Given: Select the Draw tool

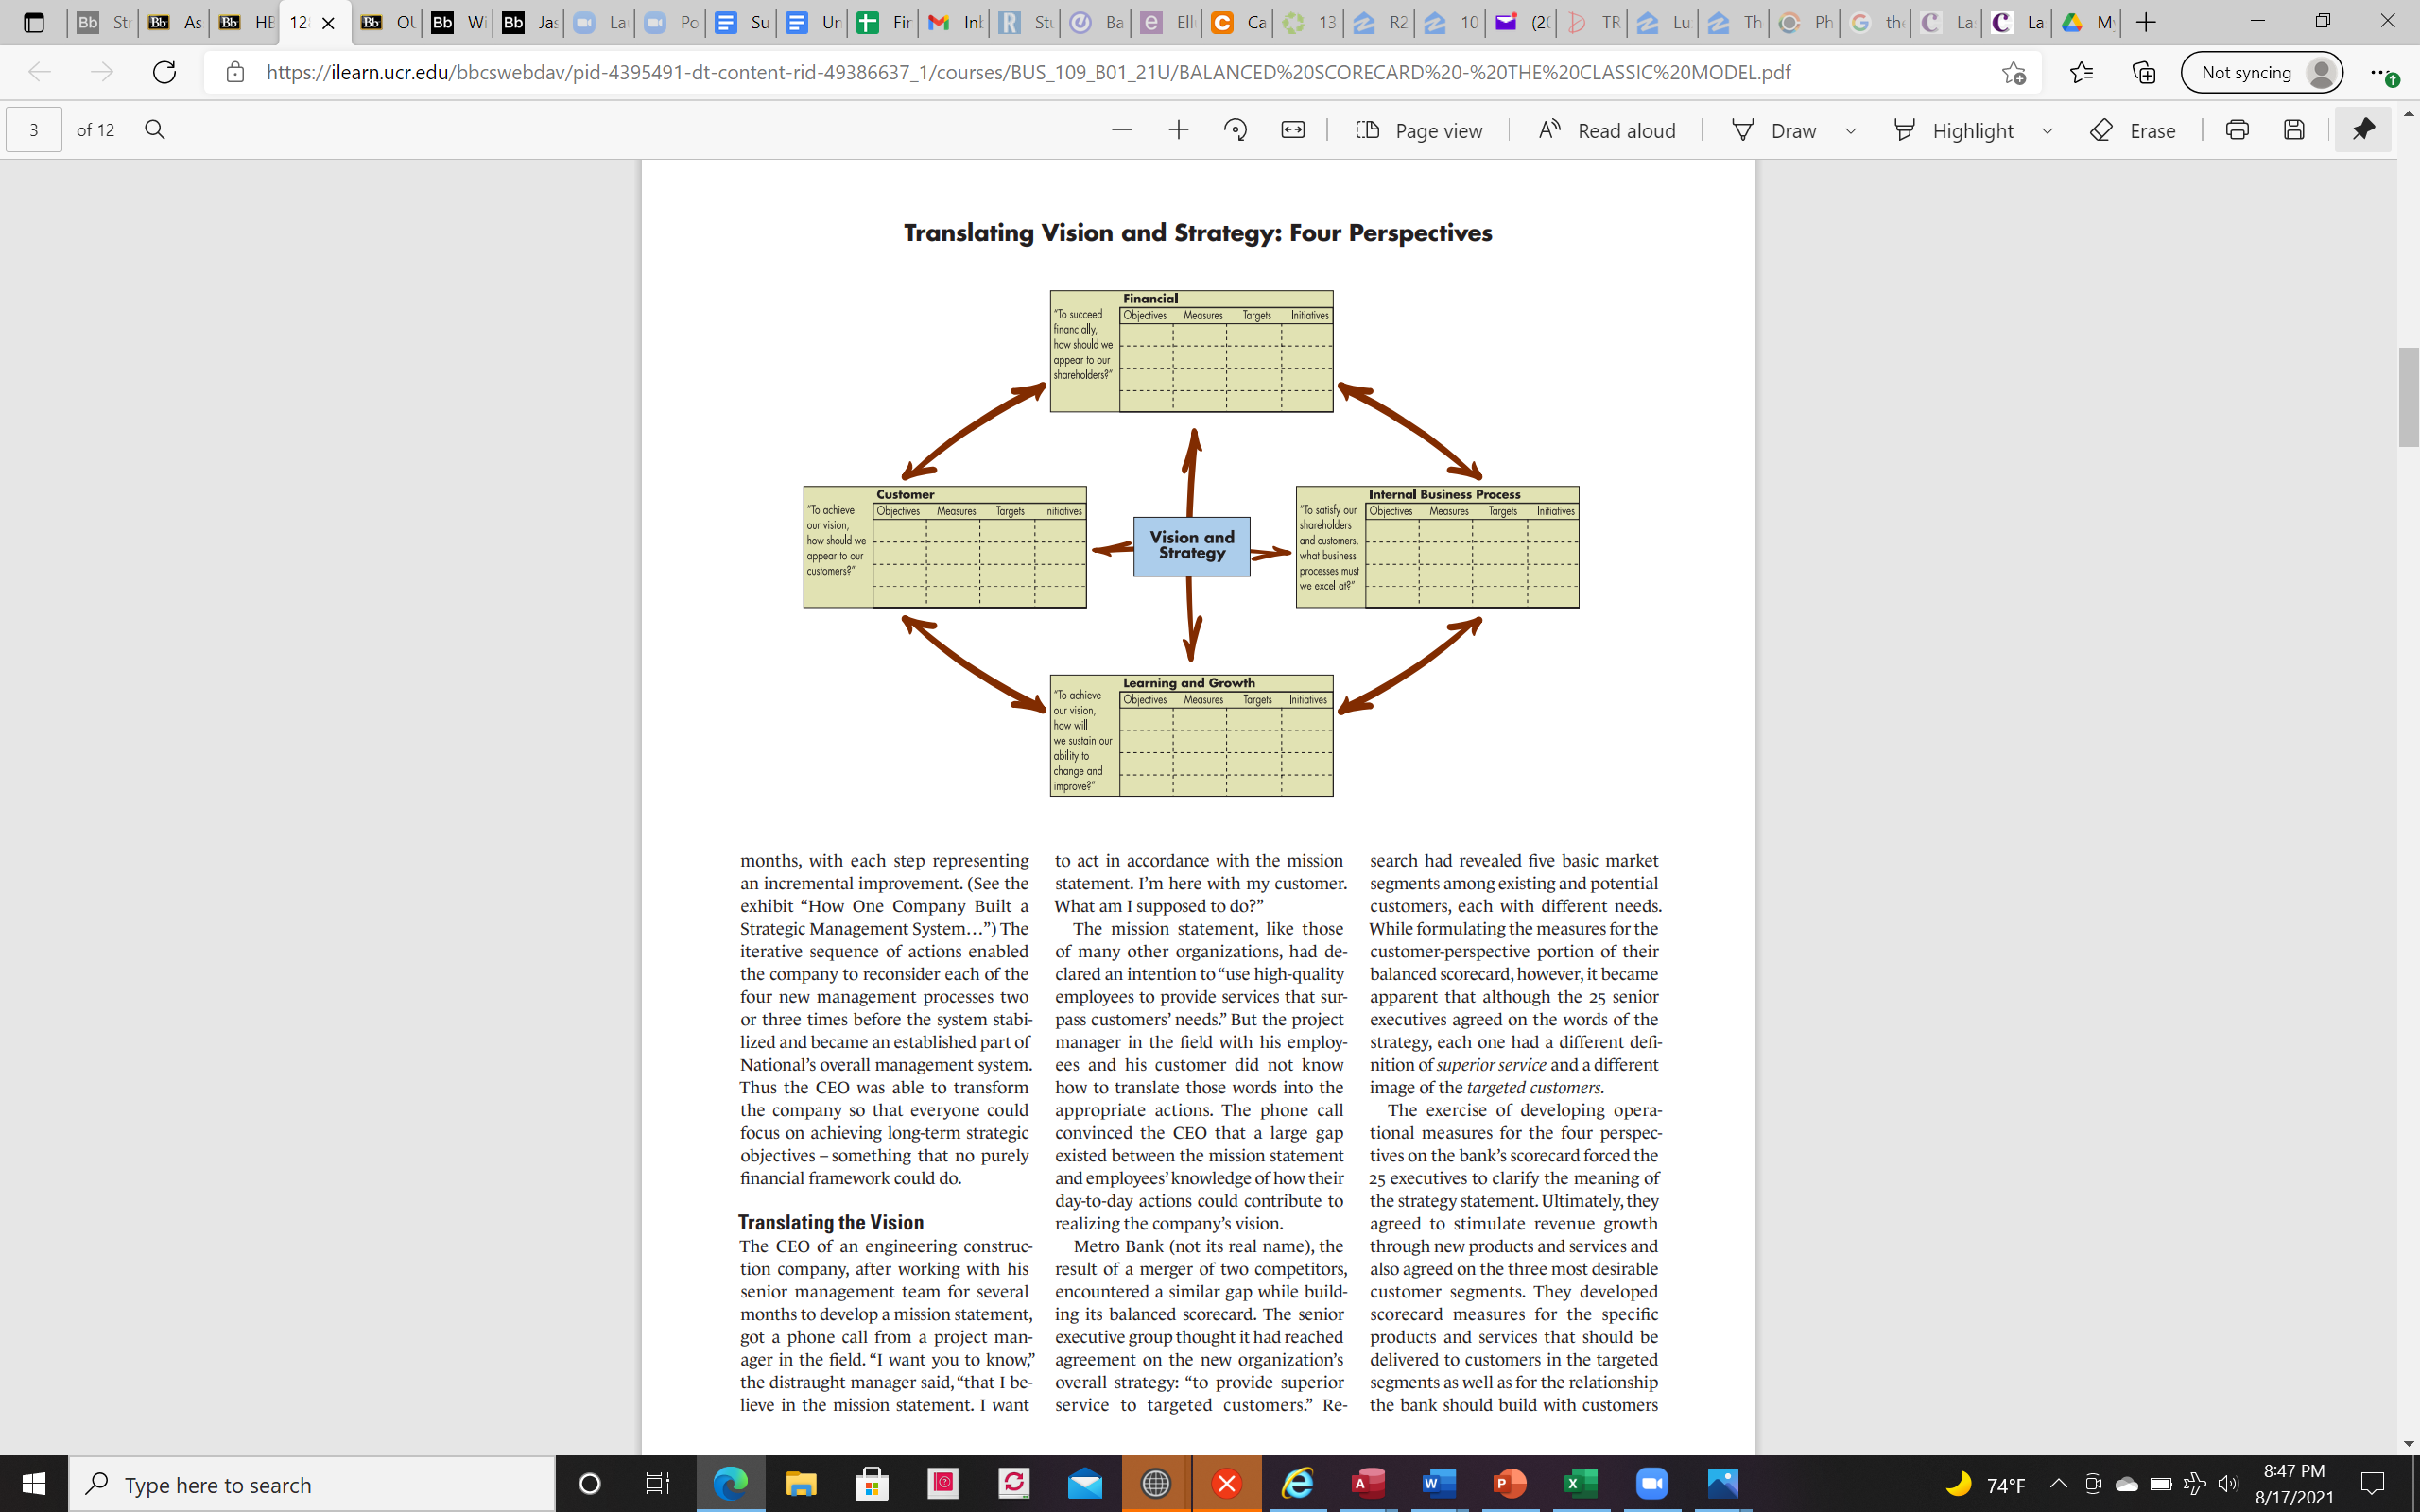Looking at the screenshot, I should tap(1773, 130).
